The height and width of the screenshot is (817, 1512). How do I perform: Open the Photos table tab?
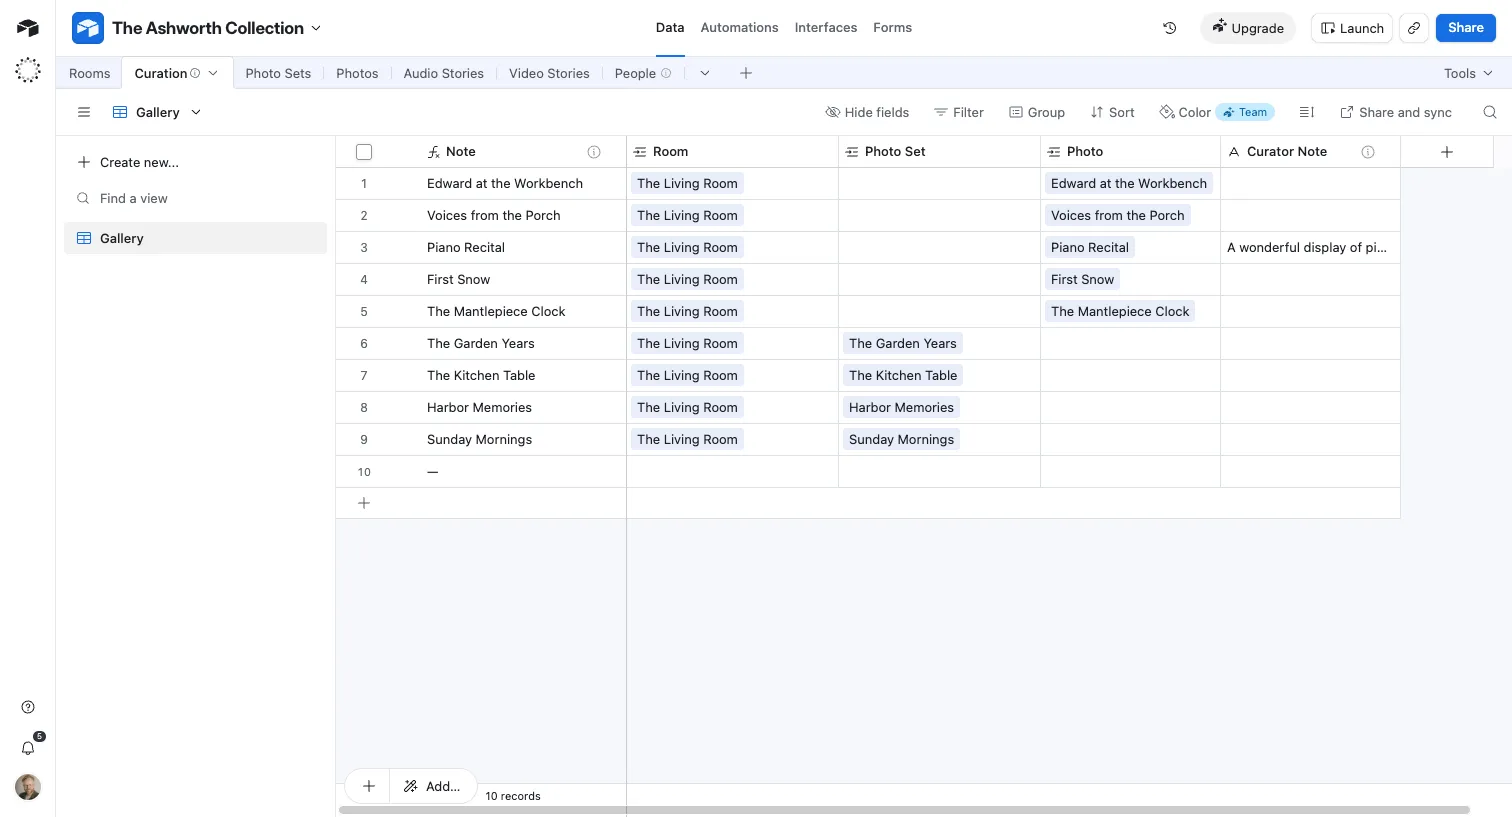[357, 73]
